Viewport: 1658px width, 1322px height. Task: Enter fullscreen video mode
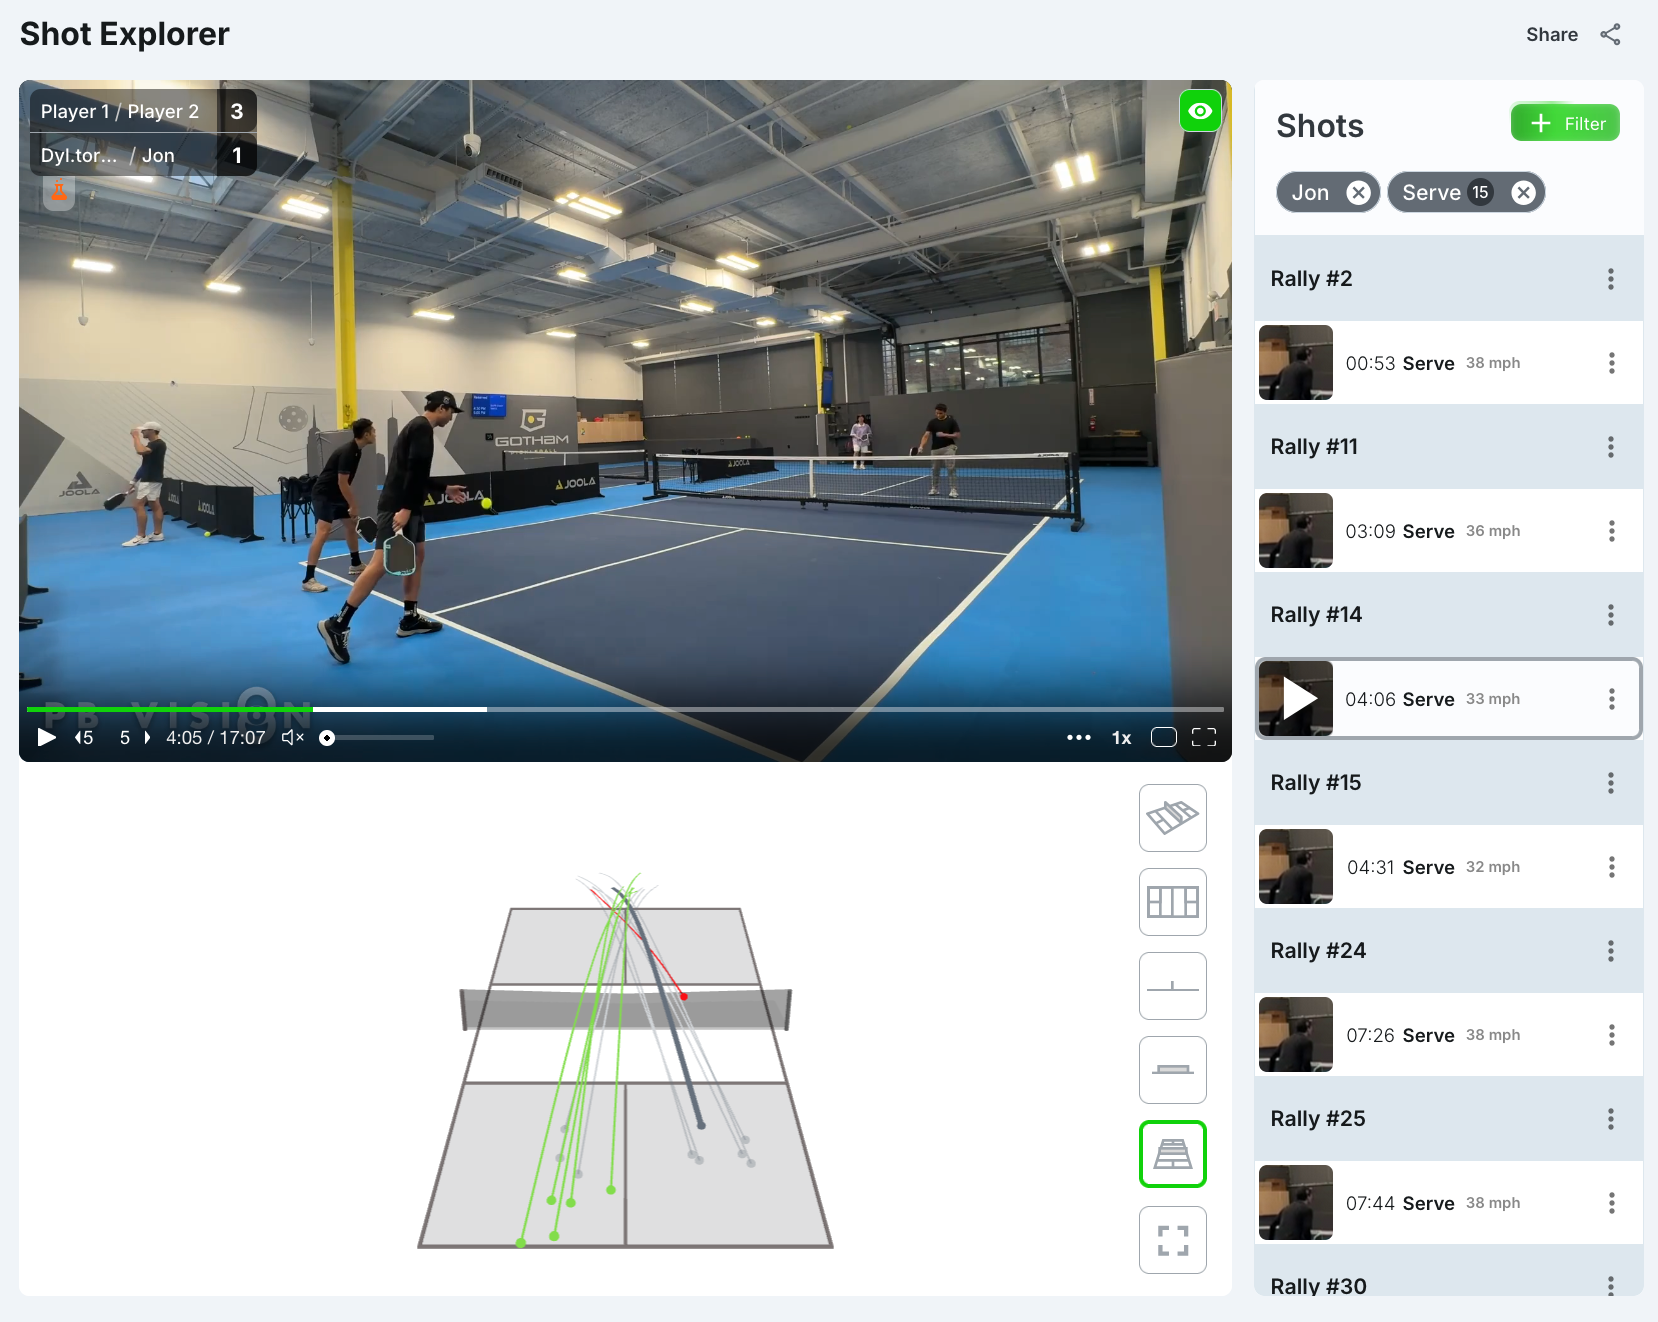coord(1204,737)
